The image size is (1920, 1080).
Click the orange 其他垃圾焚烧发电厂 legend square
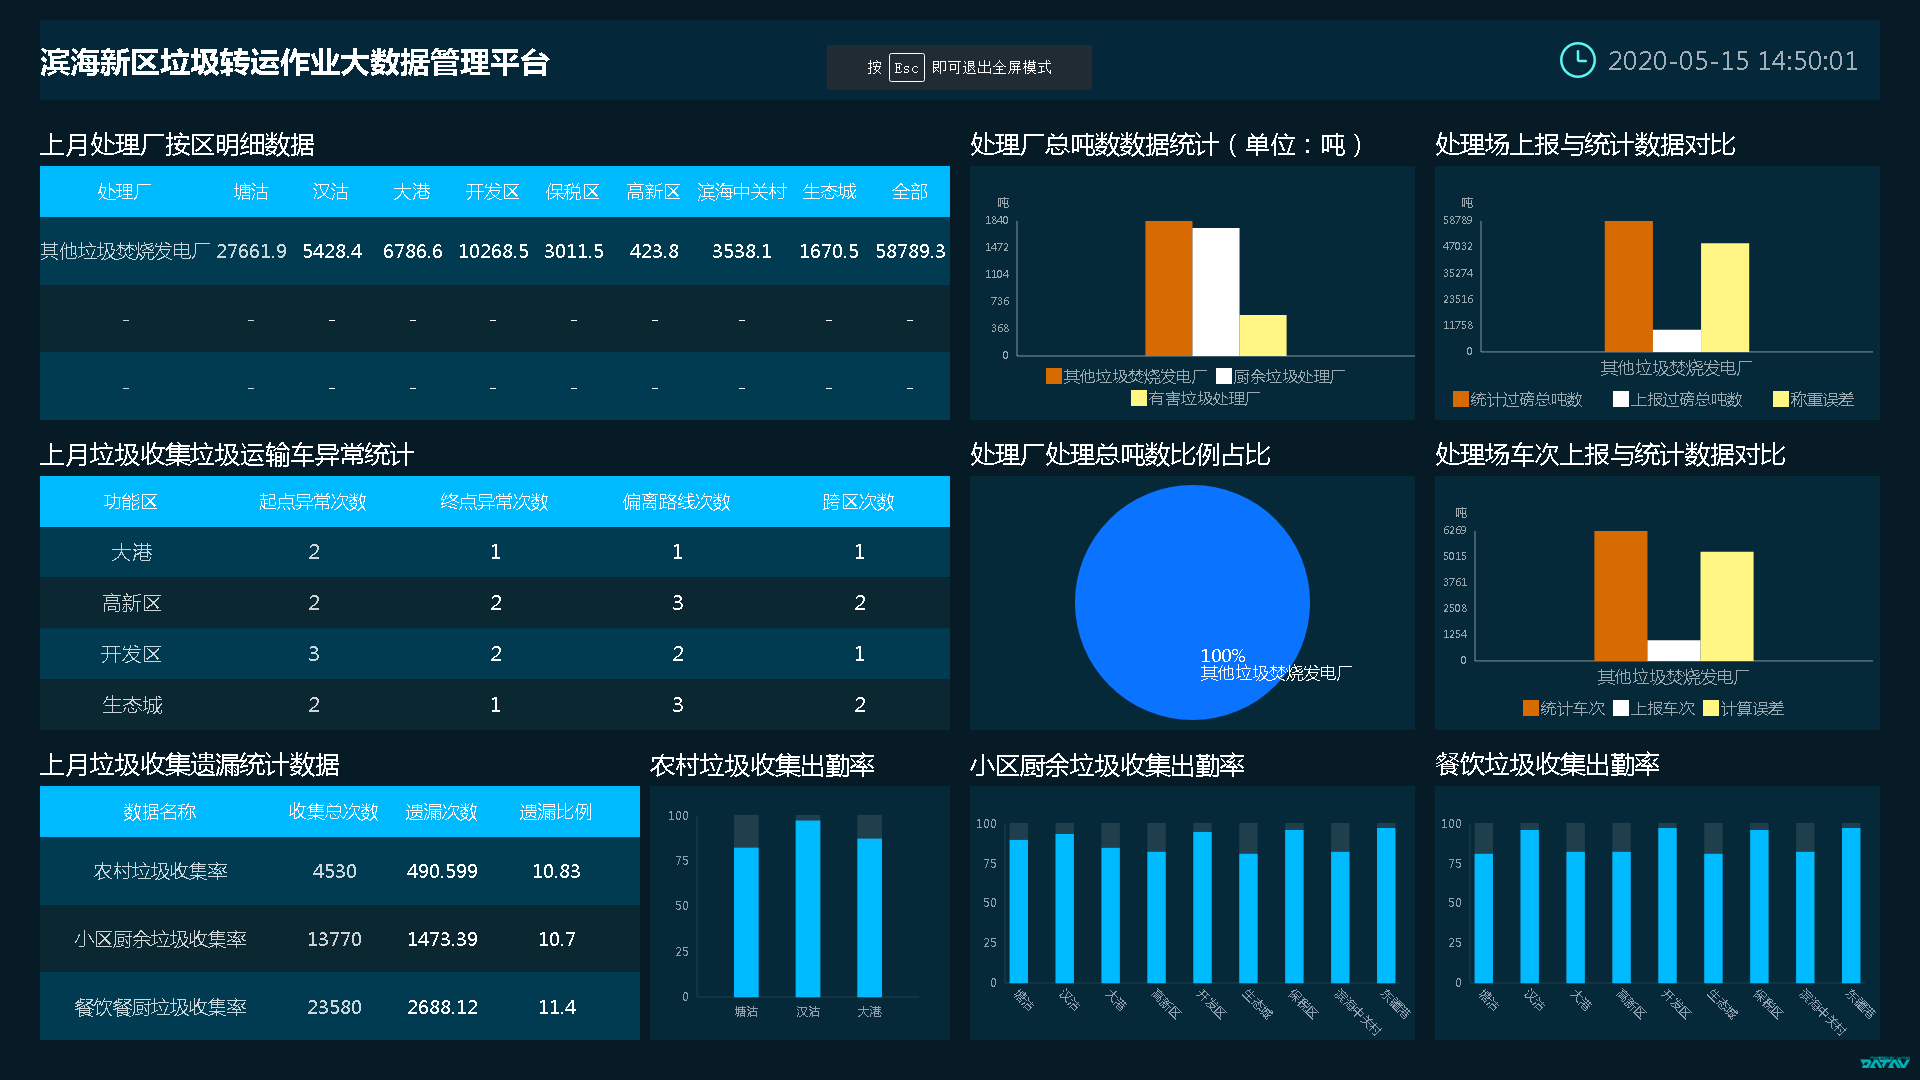[x=1053, y=376]
